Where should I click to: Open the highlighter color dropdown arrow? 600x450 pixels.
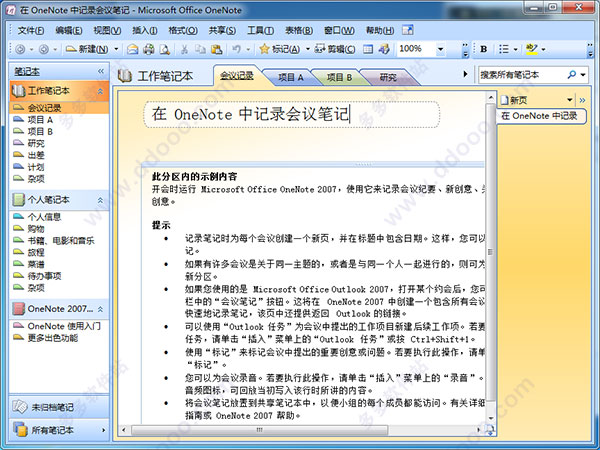pyautogui.click(x=543, y=49)
